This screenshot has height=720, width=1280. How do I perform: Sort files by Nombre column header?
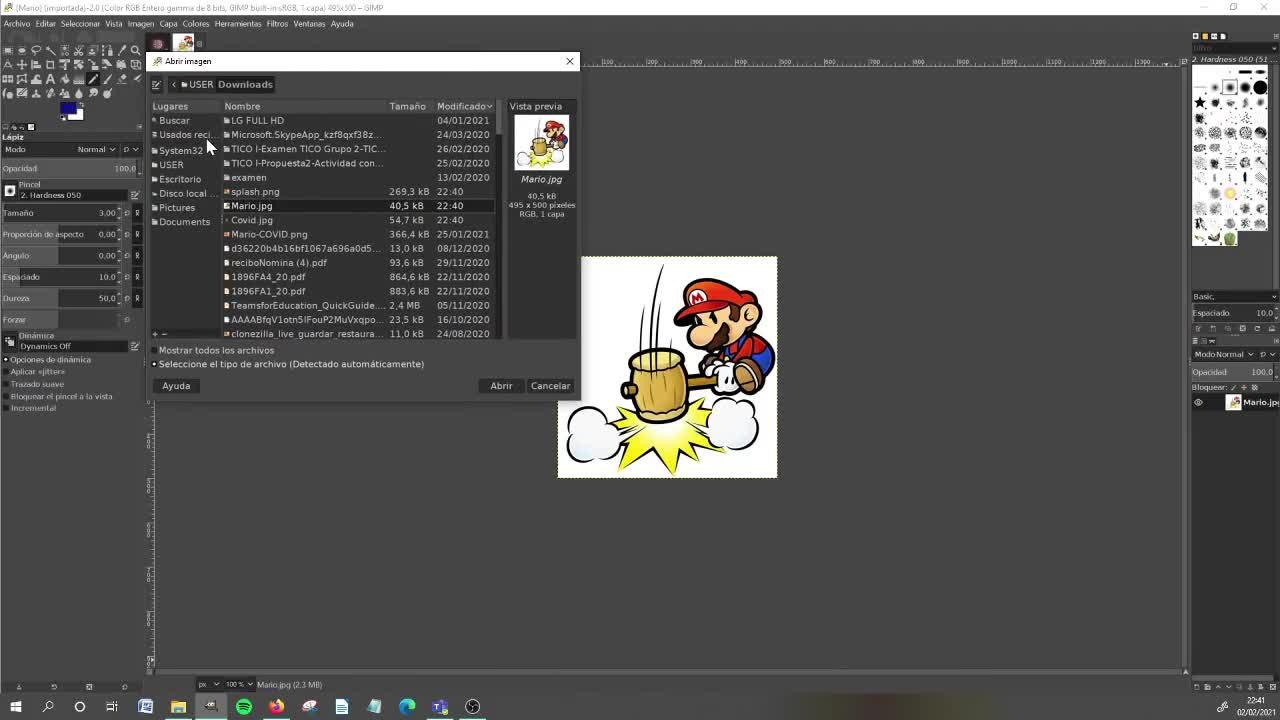304,106
